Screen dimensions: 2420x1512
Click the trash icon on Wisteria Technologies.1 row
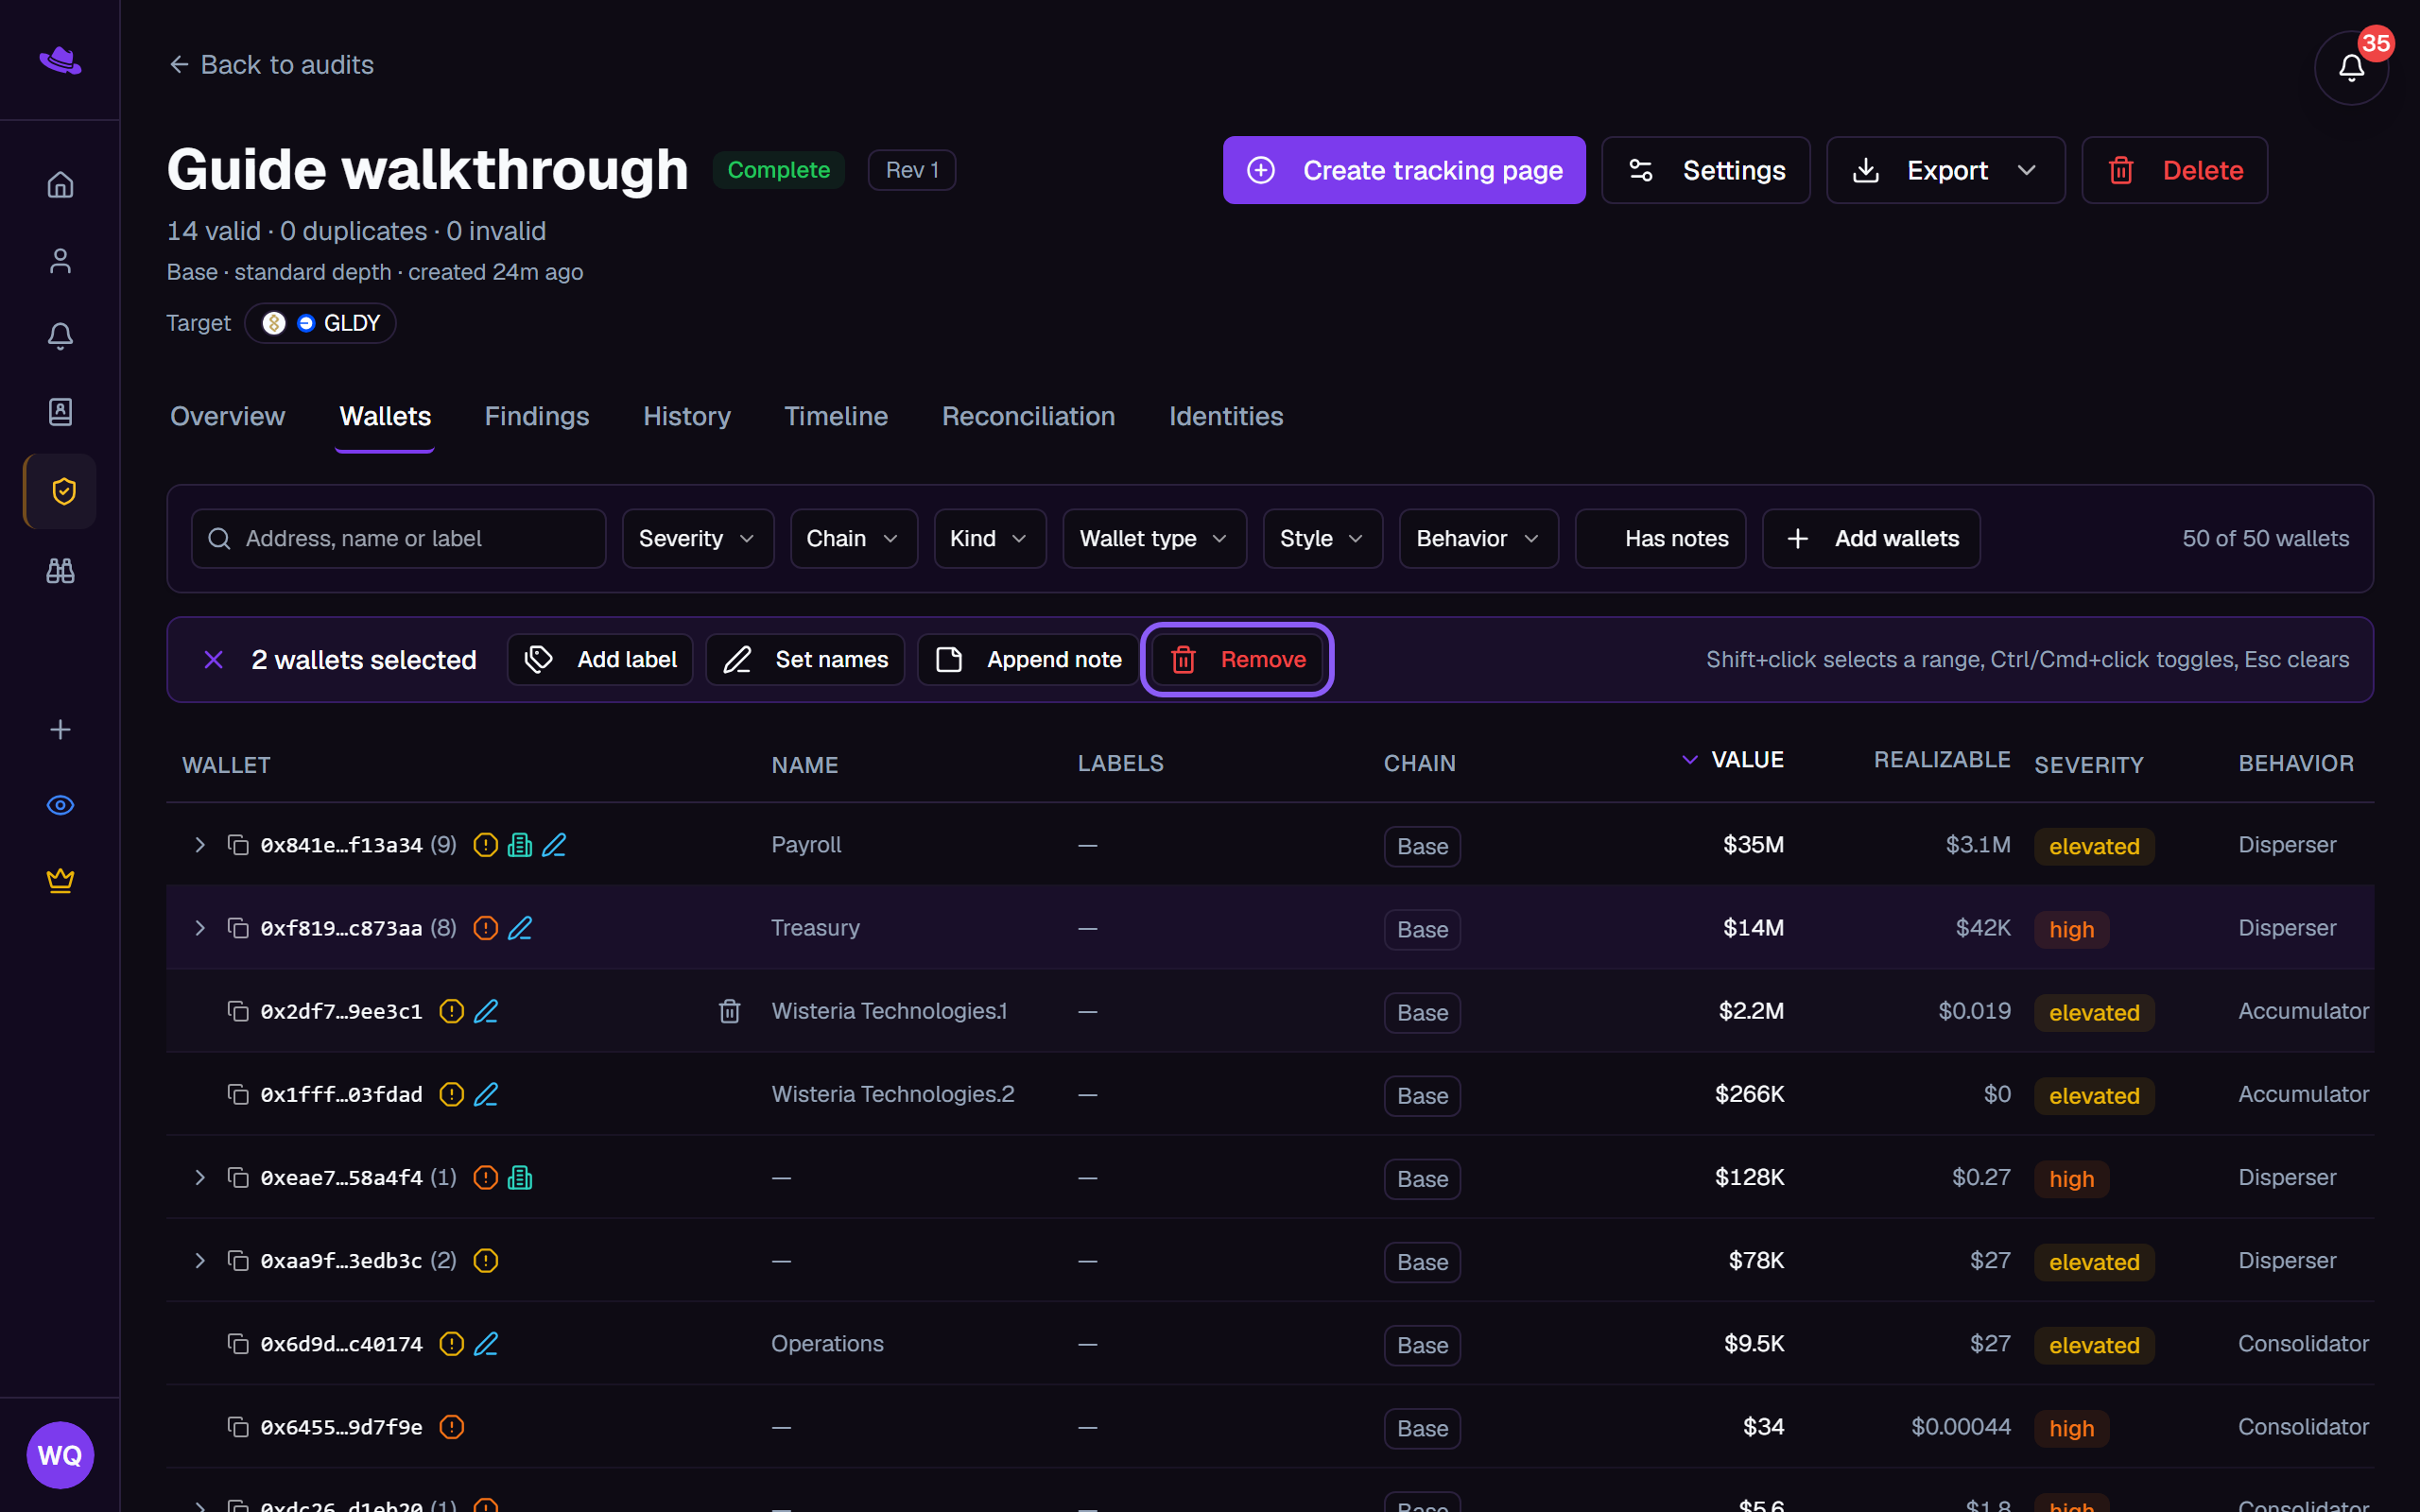(x=730, y=1011)
